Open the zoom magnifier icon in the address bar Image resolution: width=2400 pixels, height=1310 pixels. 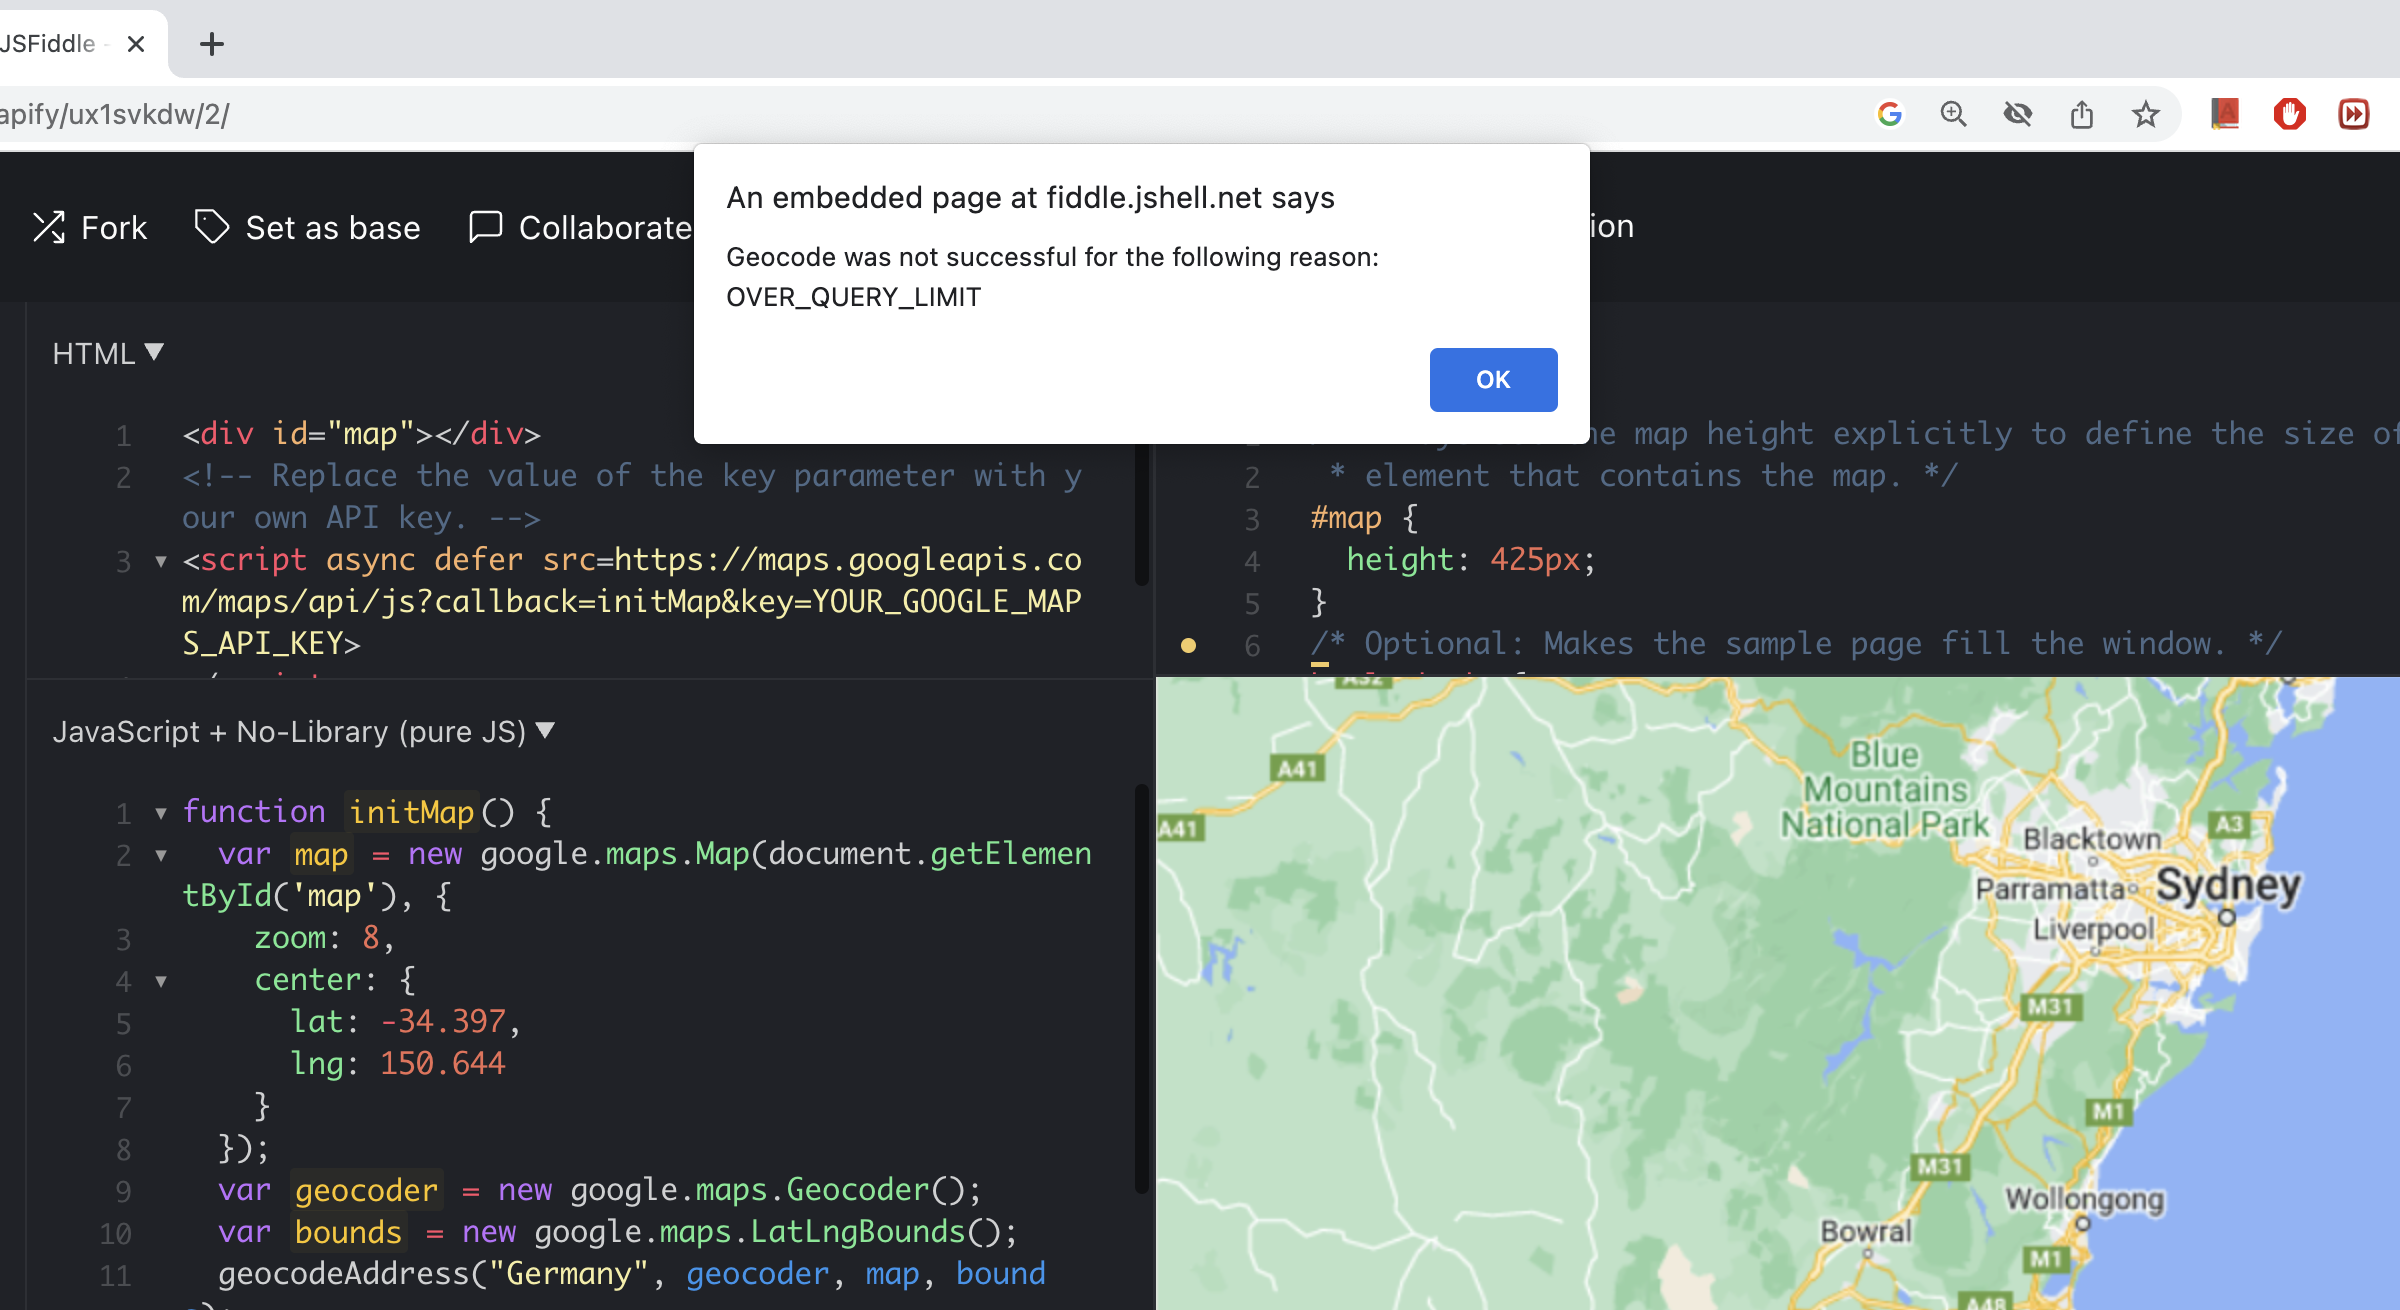point(1953,114)
